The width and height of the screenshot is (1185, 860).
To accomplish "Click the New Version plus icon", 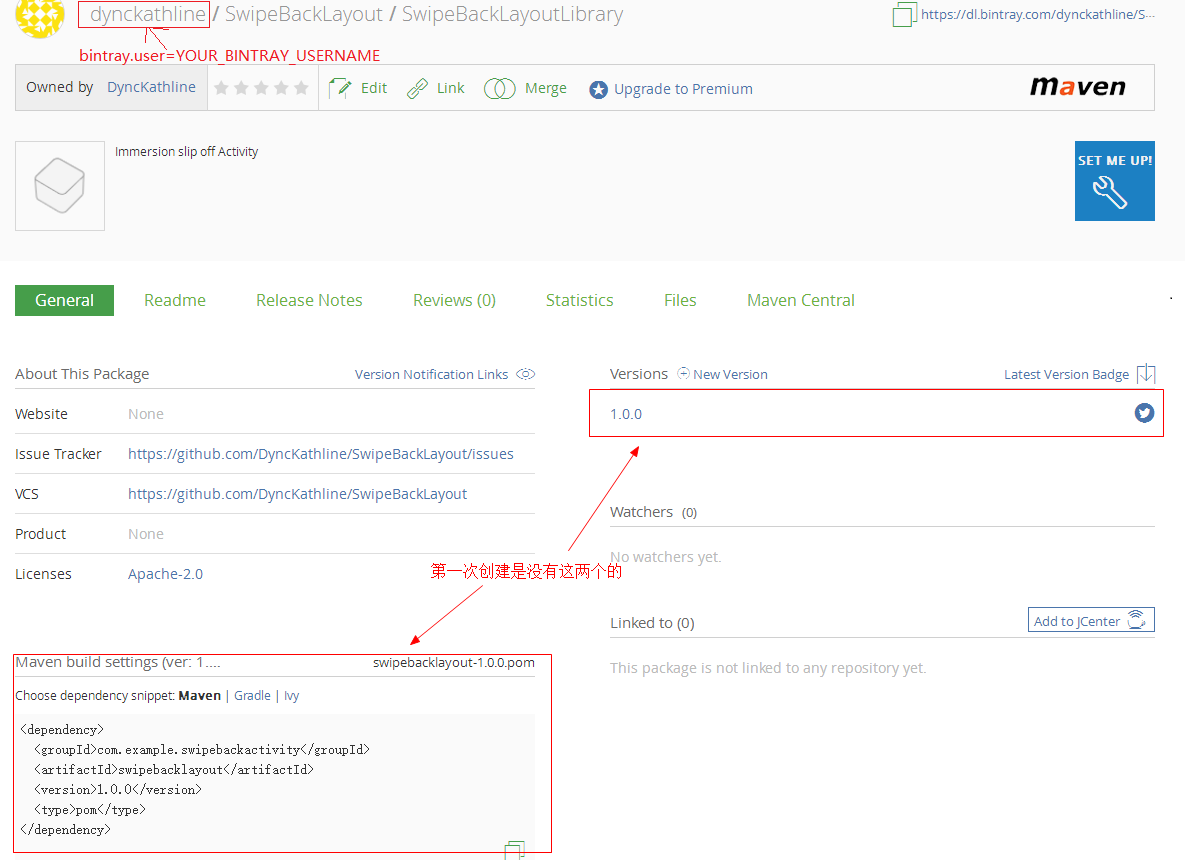I will pos(683,373).
